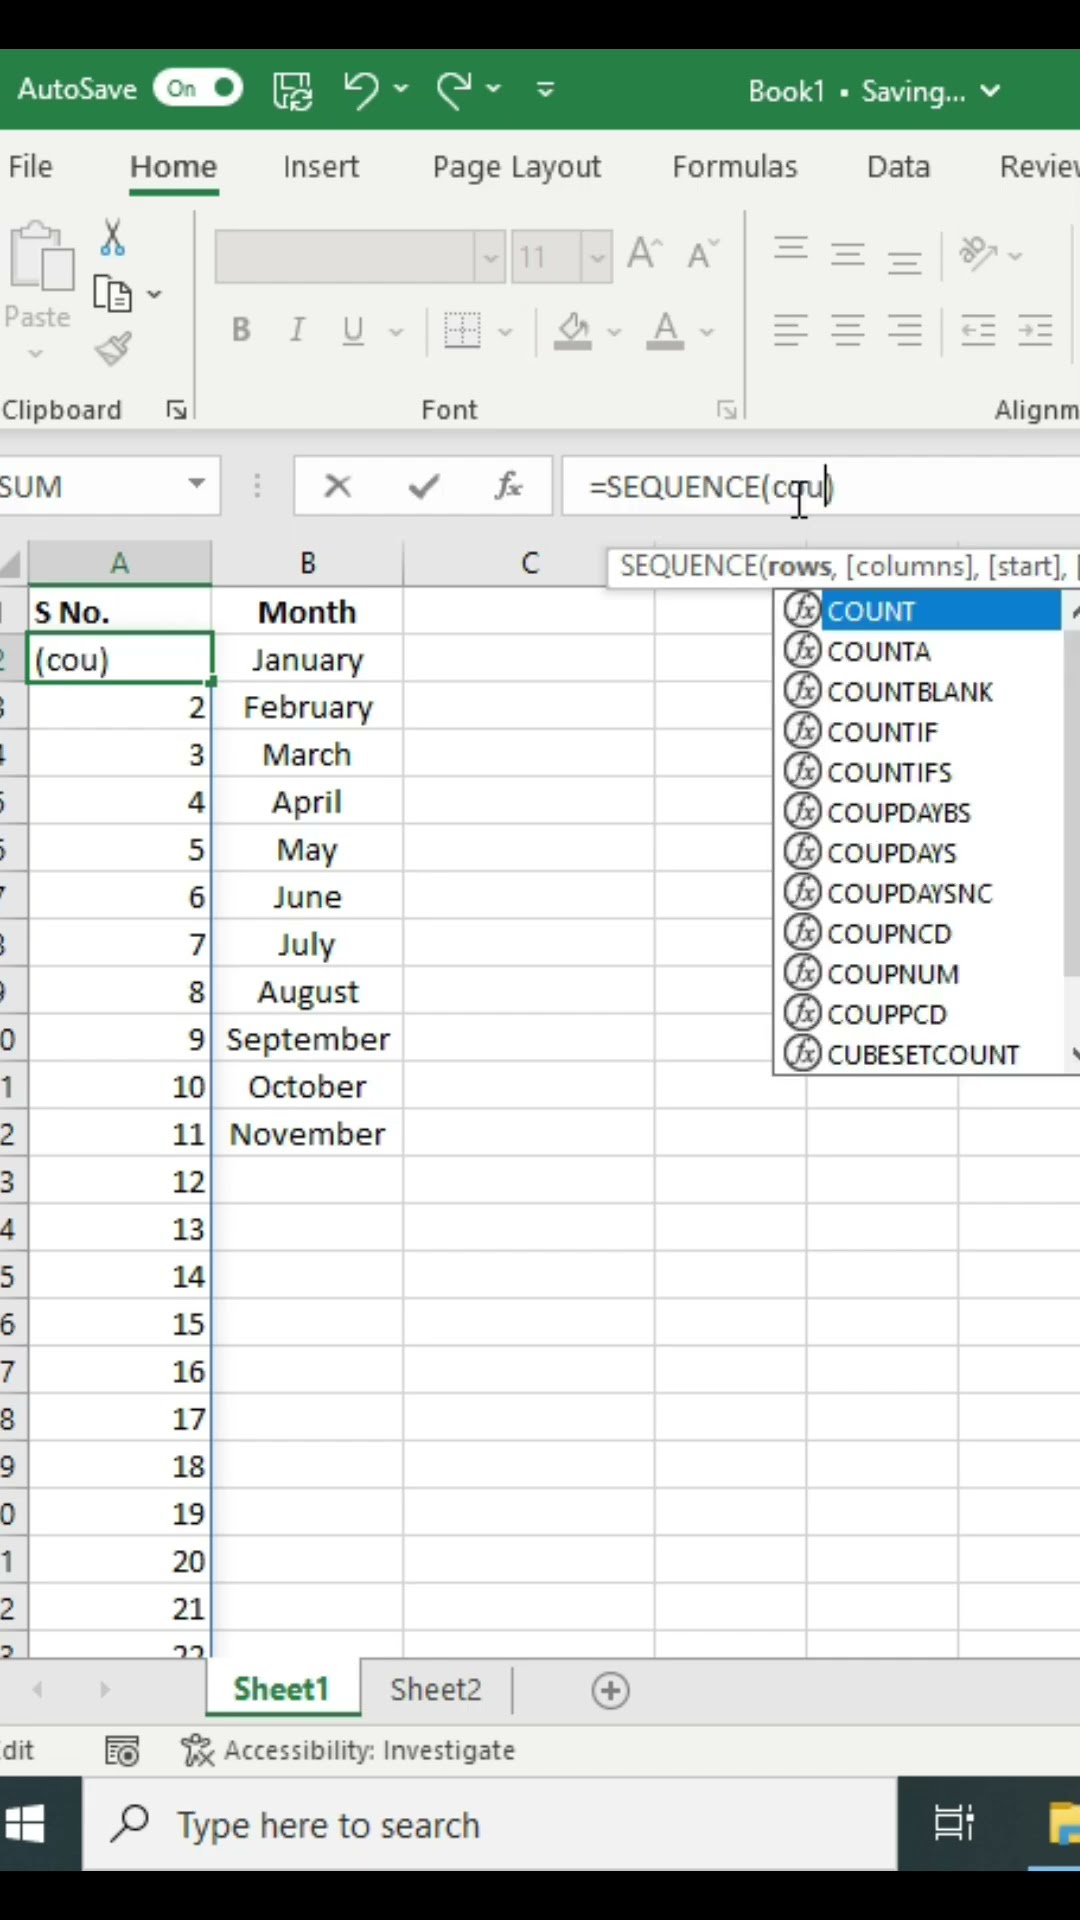Open the Name Box dropdown arrow

[x=197, y=485]
